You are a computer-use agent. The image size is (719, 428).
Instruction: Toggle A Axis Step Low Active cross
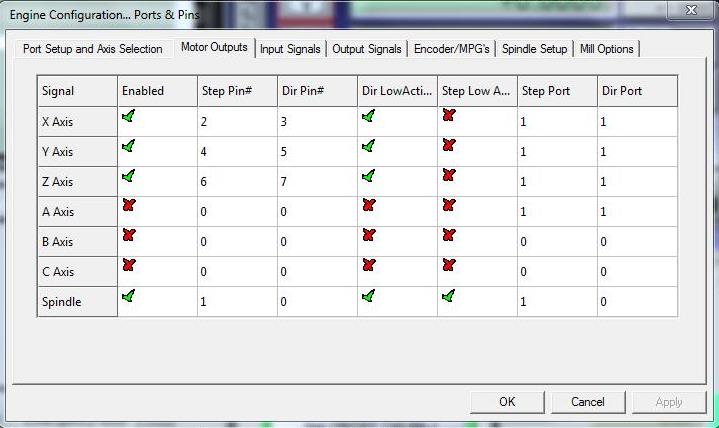click(x=448, y=206)
